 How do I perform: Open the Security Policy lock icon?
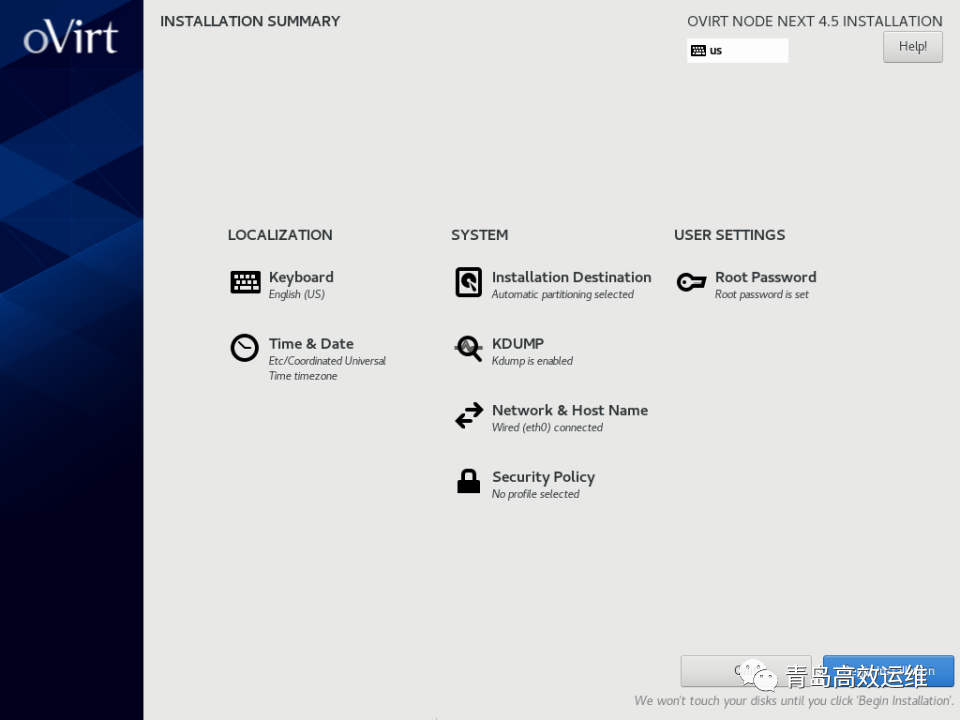coord(468,481)
